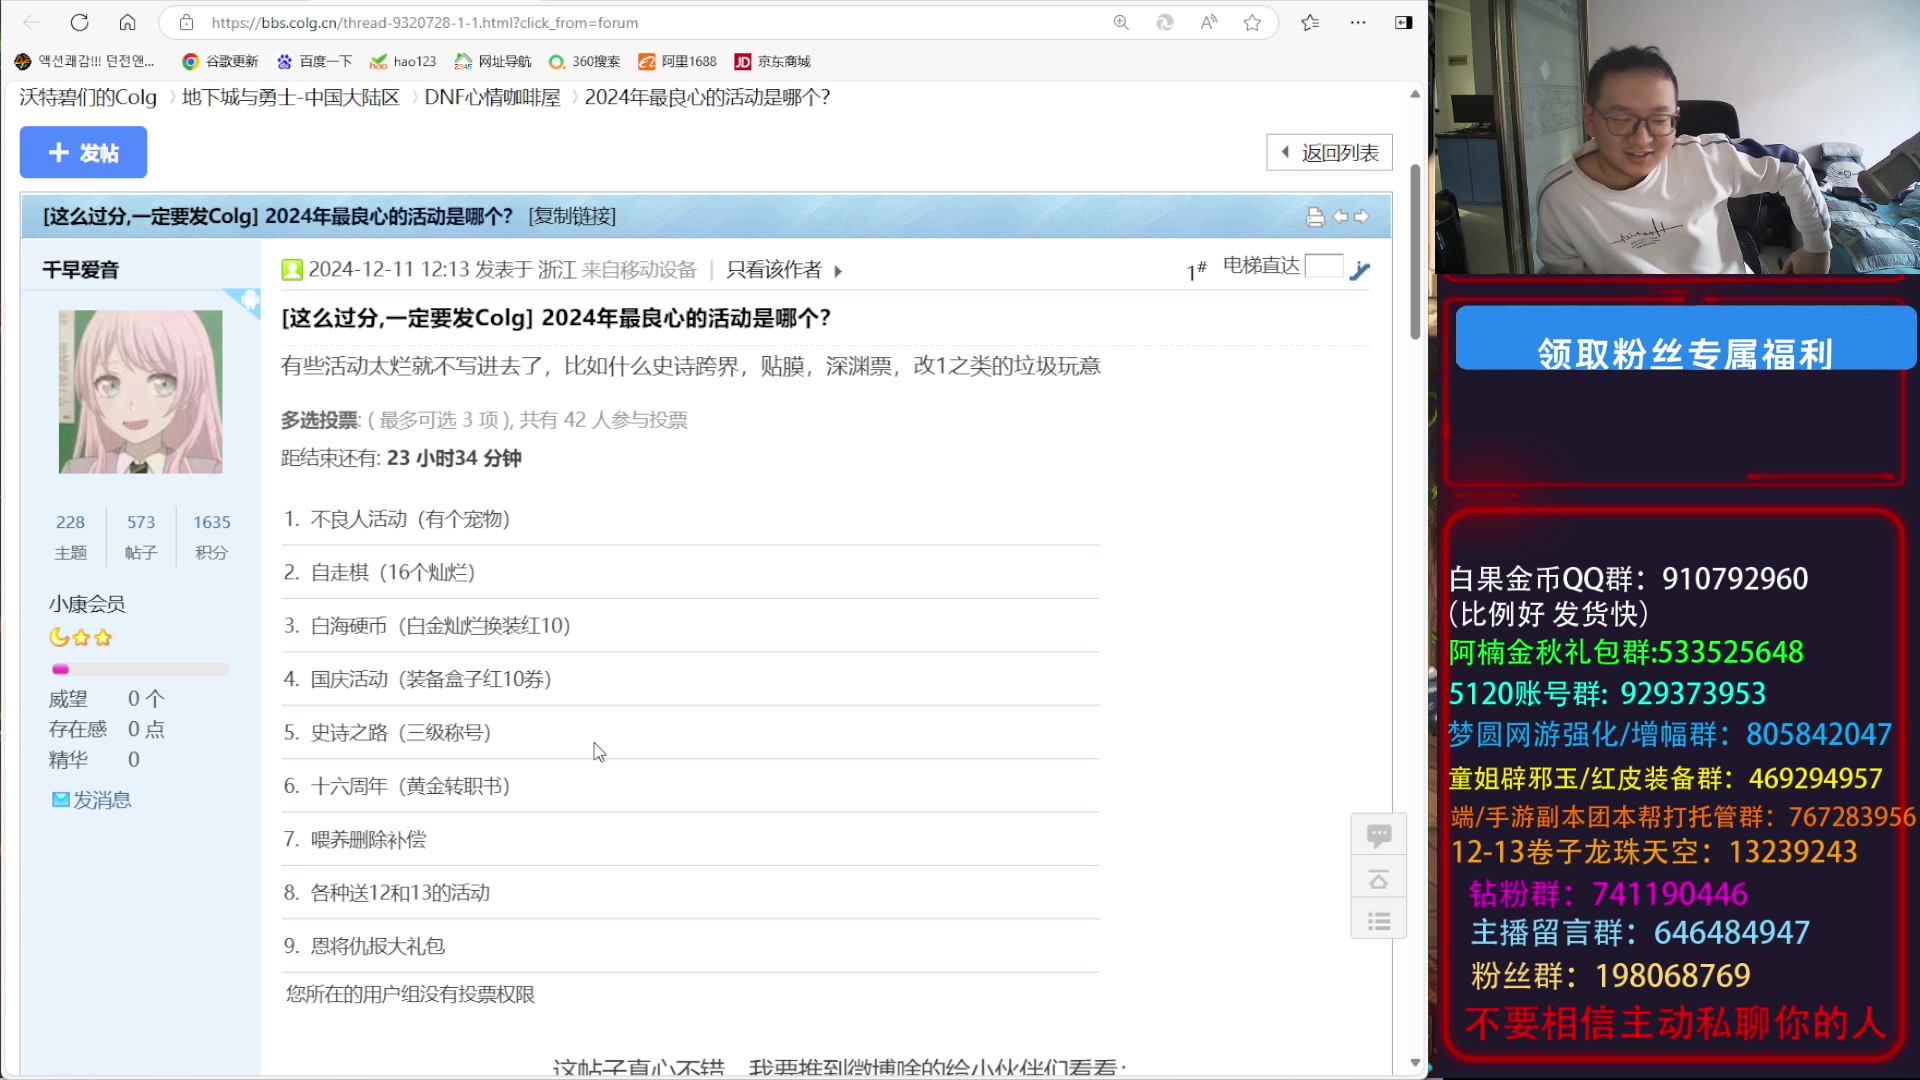Click poll option 国庆活动
Screen dimensions: 1920x1080
point(431,679)
